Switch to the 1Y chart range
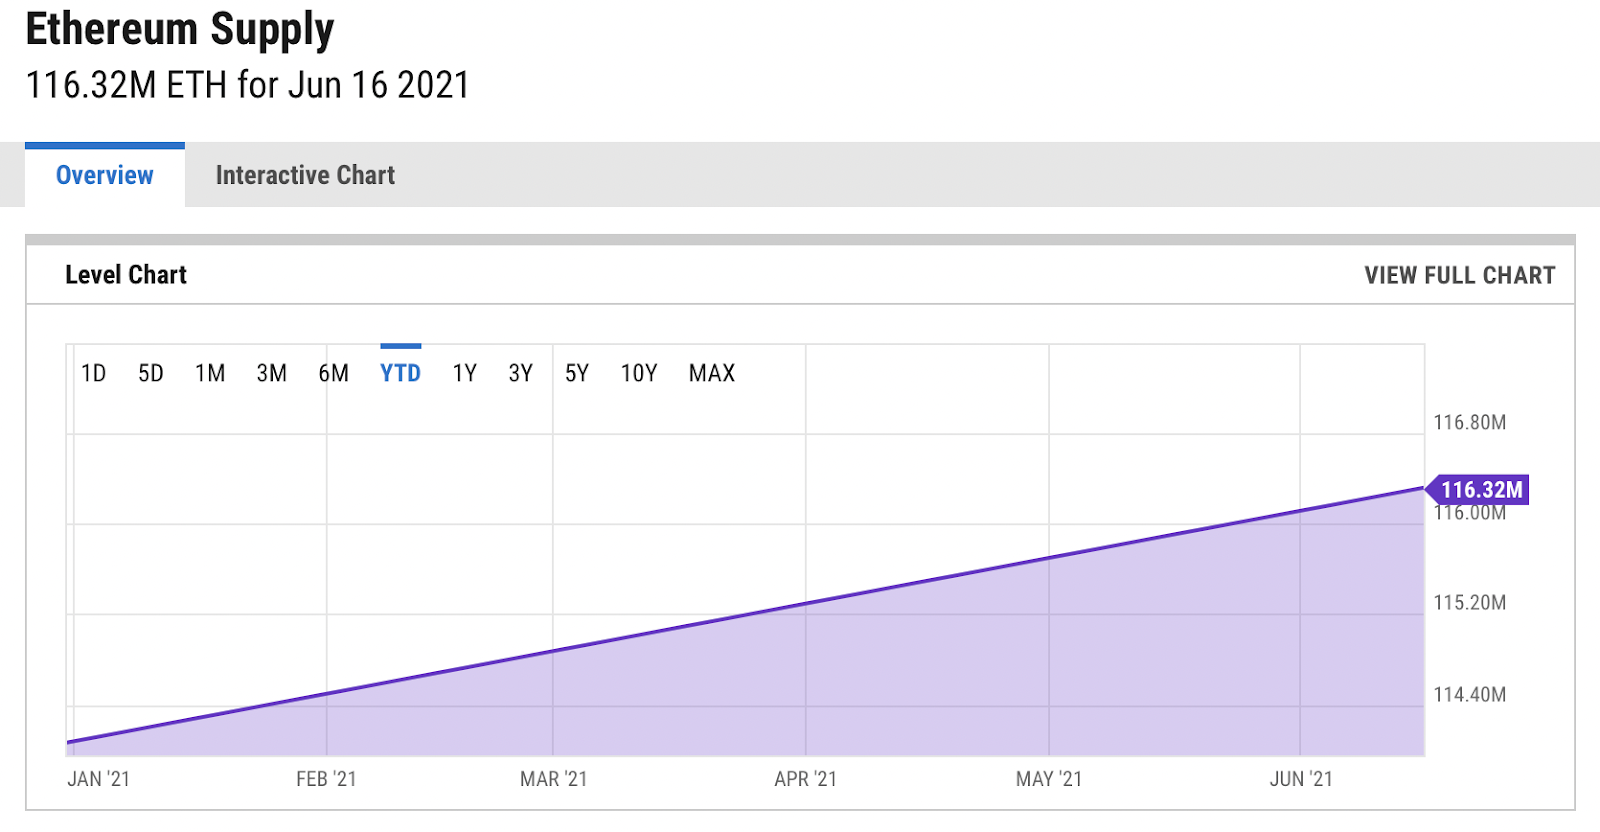The image size is (1600, 832). 464,373
